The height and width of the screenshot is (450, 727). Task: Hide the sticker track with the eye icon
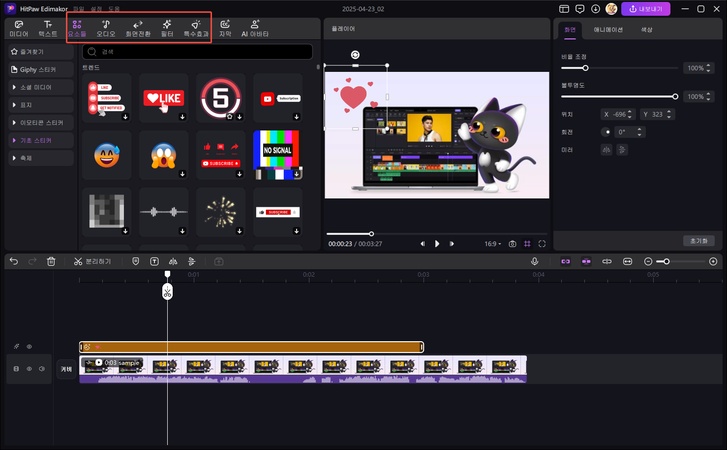29,347
